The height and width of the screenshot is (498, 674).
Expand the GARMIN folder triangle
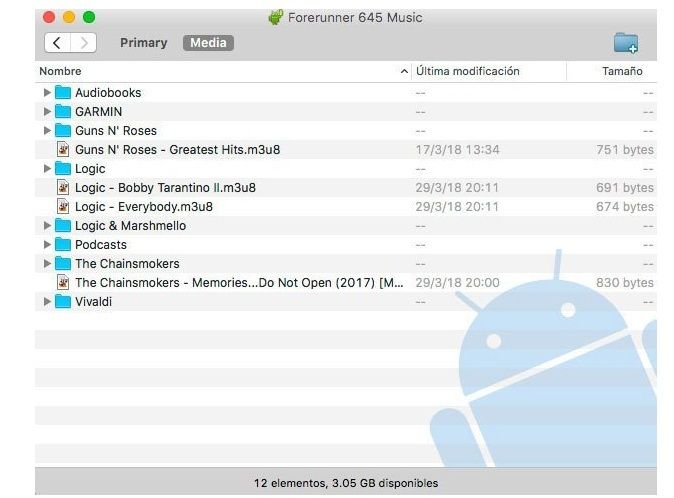point(47,111)
